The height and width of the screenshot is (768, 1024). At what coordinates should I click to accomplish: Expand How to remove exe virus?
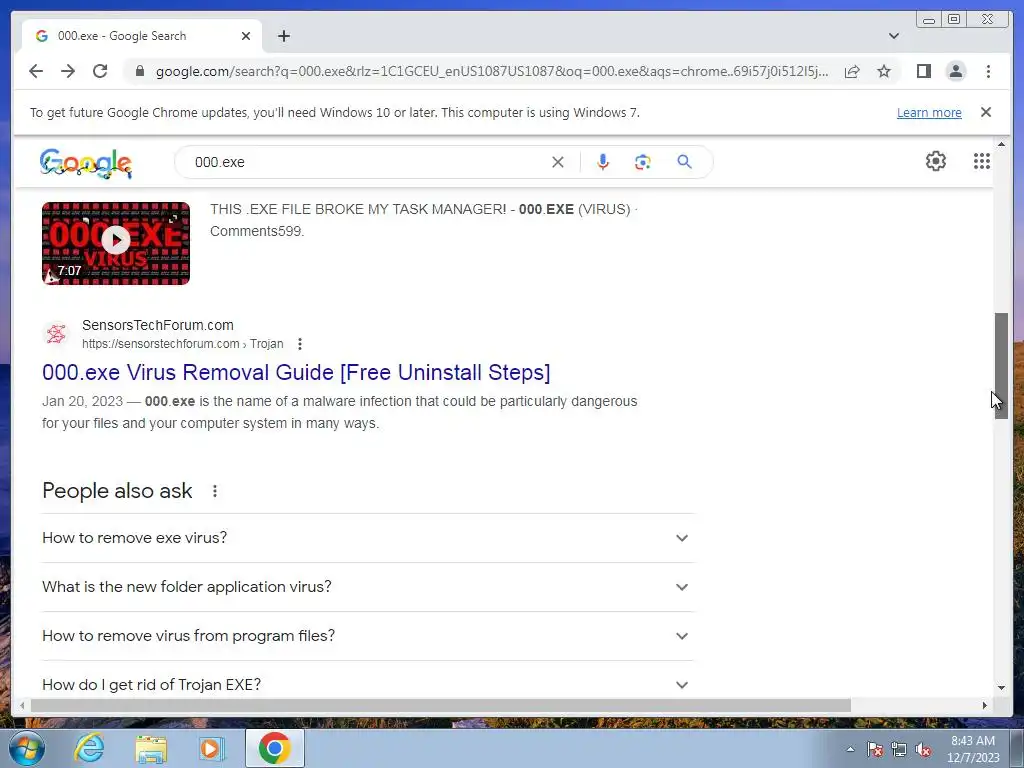[368, 538]
